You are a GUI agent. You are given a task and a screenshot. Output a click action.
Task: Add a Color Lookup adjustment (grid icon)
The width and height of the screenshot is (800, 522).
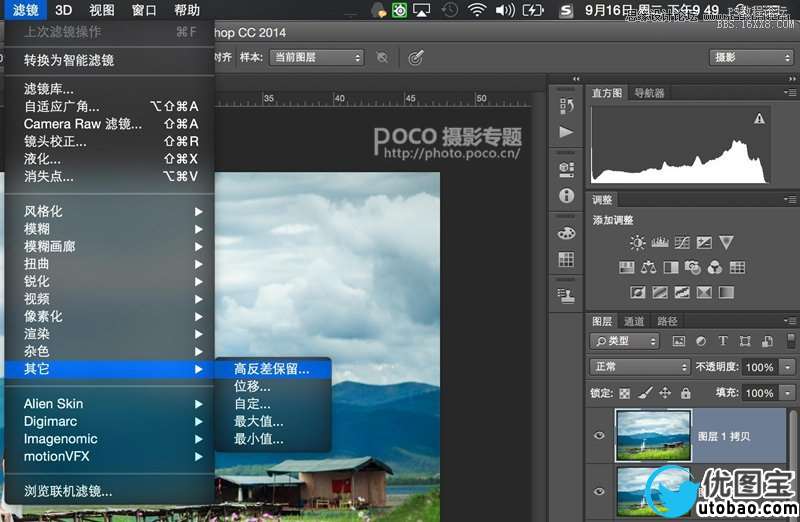(x=737, y=267)
